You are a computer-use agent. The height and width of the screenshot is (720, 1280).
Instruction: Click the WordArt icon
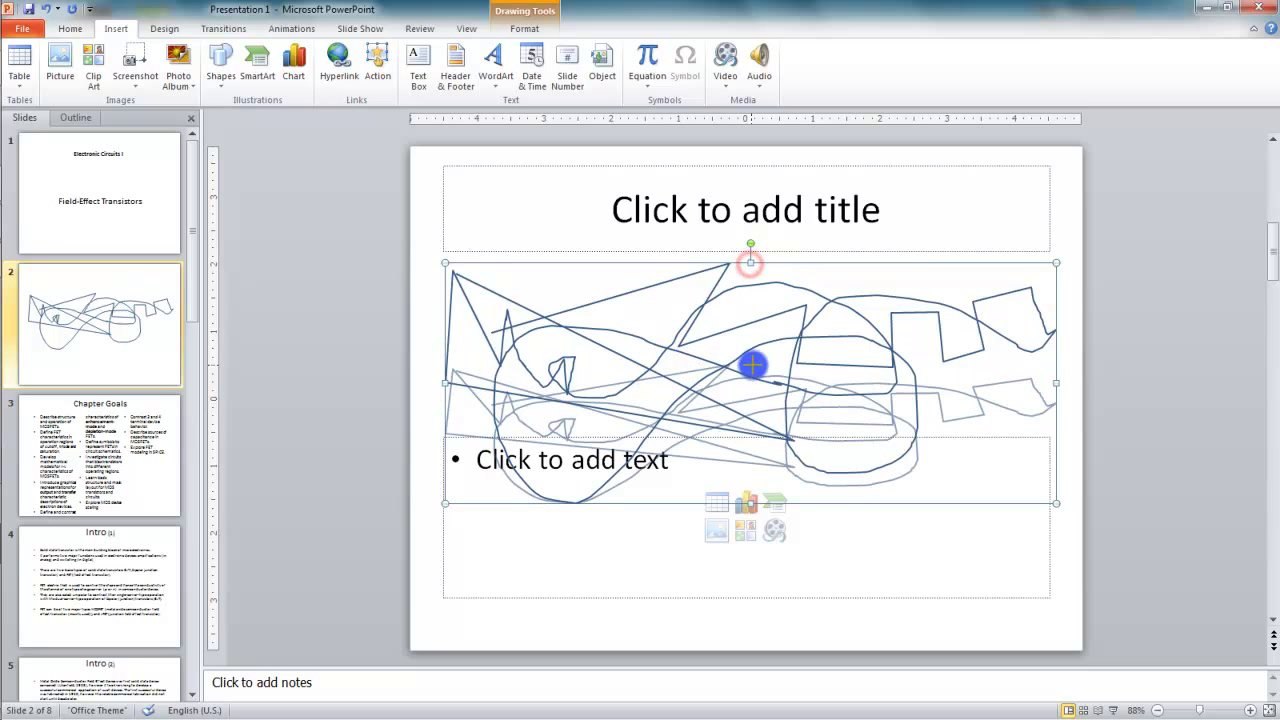coord(495,56)
